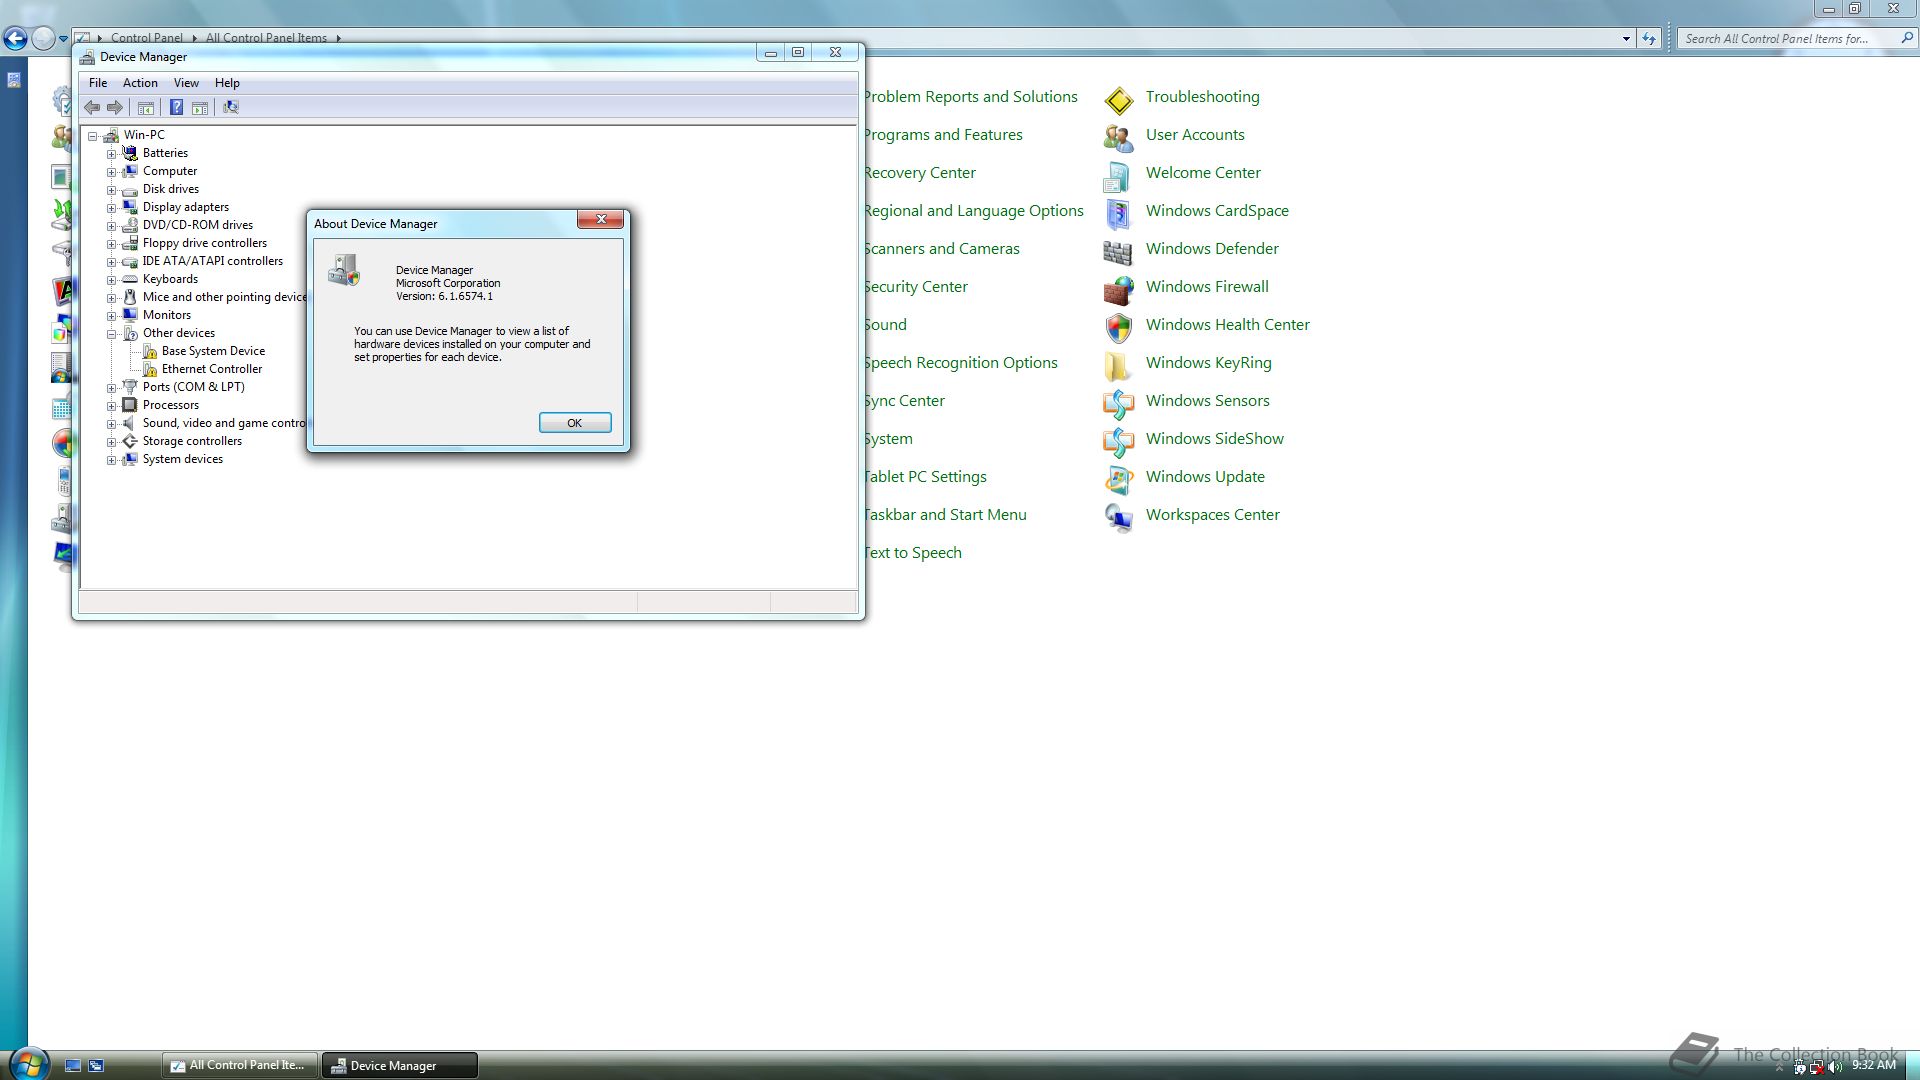Select IDE ATA/ATAPI controllers row
Viewport: 1920px width, 1080px height.
[x=212, y=261]
